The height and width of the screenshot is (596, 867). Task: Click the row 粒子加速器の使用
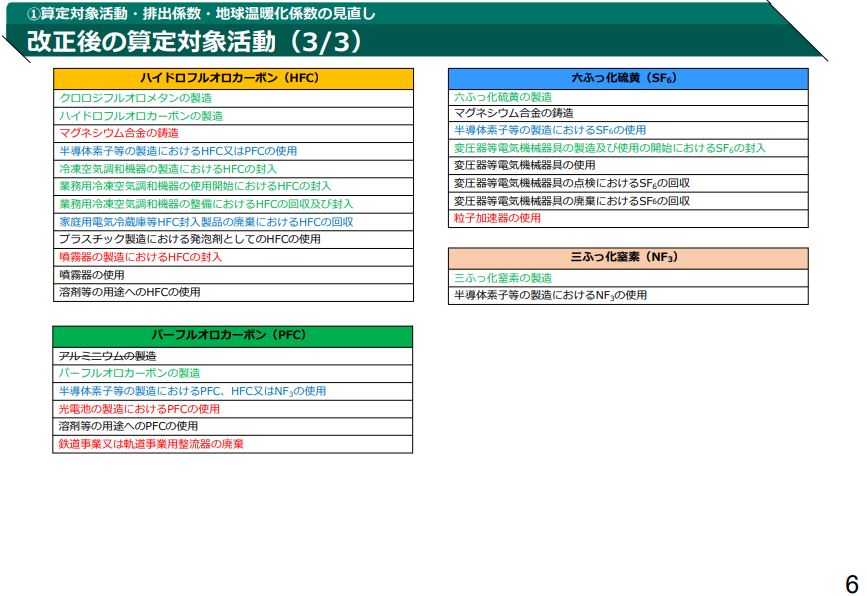coord(628,218)
